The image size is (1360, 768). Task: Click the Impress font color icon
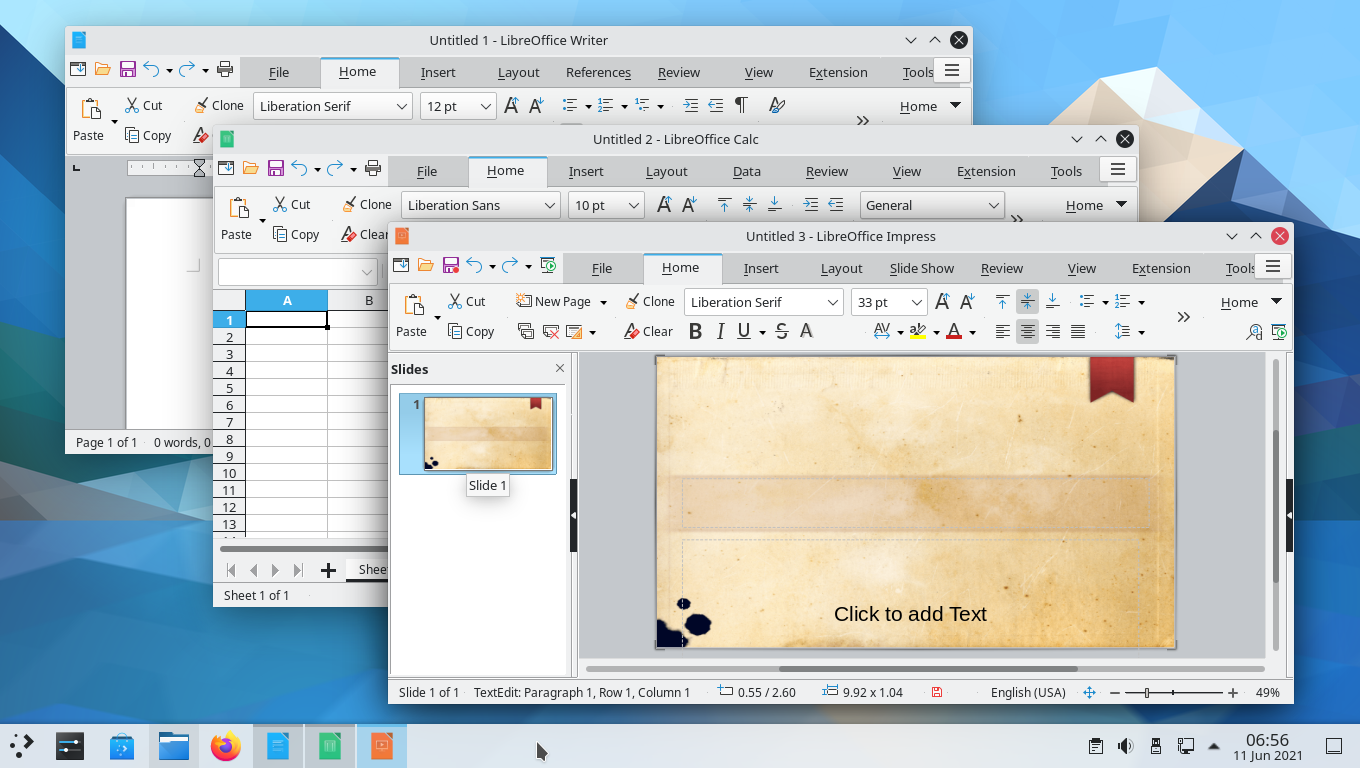pos(954,331)
